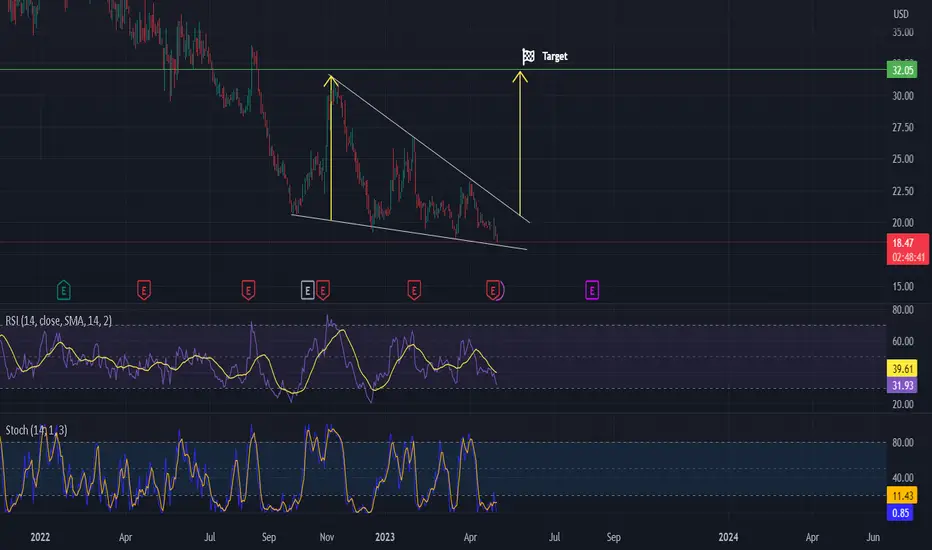The height and width of the screenshot is (550, 932).
Task: Click the 02:48:41 bar countdown timer
Action: (x=908, y=257)
